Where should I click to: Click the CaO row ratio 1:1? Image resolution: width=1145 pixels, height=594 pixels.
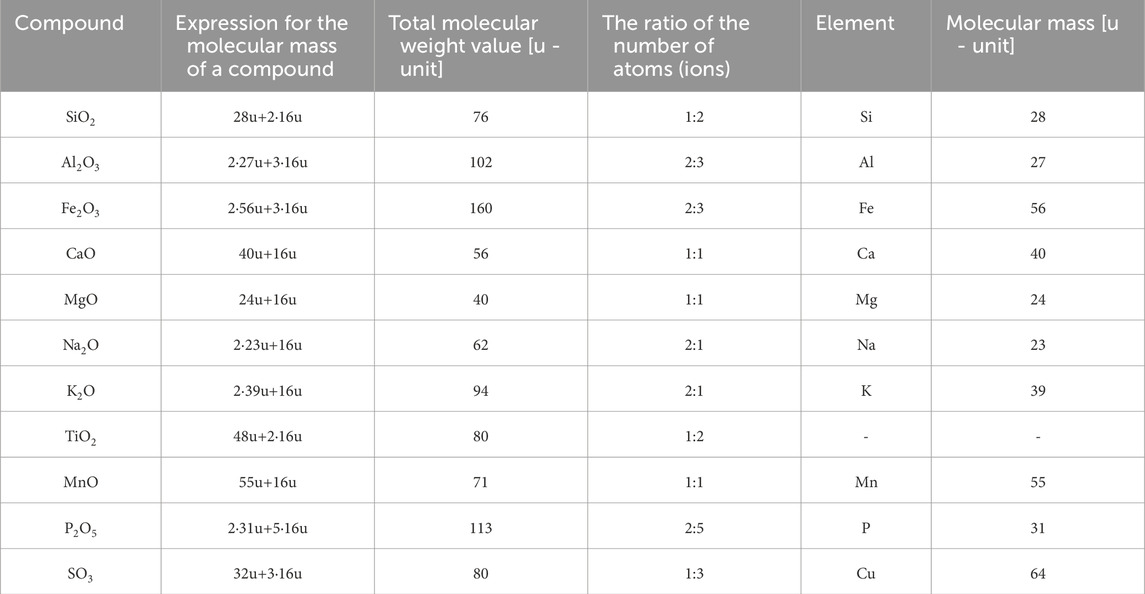pyautogui.click(x=694, y=254)
